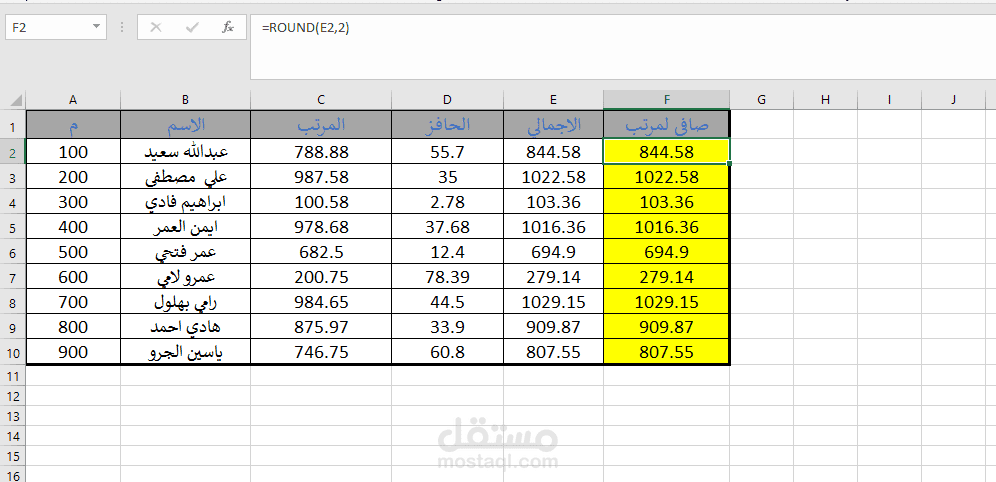
Task: Select yellow cell 807.55 in column F
Action: [x=666, y=352]
